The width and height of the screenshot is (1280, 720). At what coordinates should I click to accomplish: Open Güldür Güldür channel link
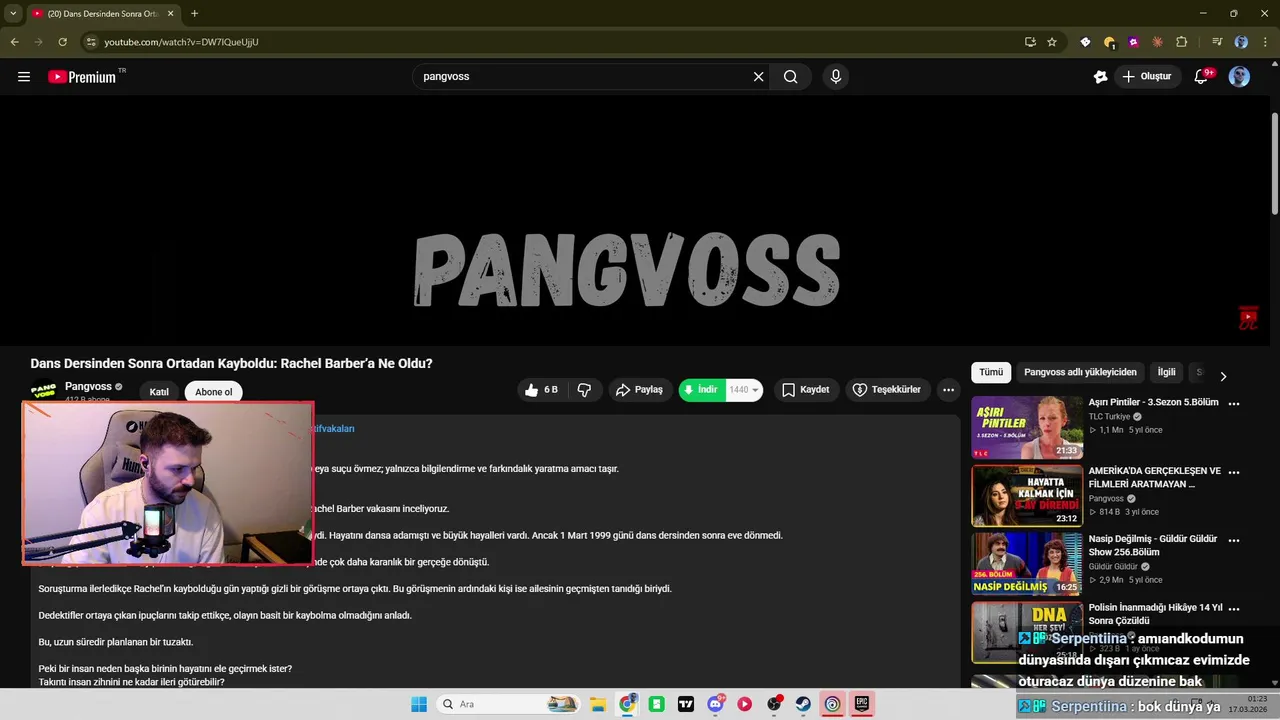1111,566
